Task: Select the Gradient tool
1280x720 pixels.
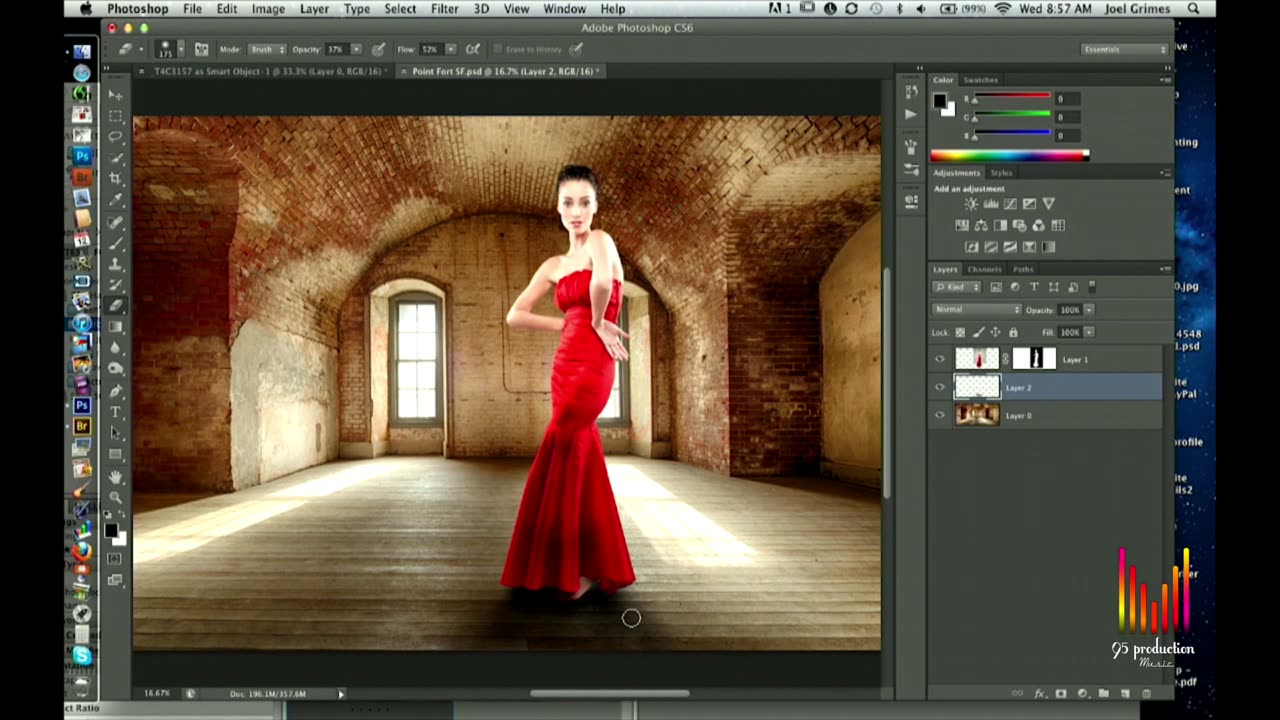Action: pos(116,327)
